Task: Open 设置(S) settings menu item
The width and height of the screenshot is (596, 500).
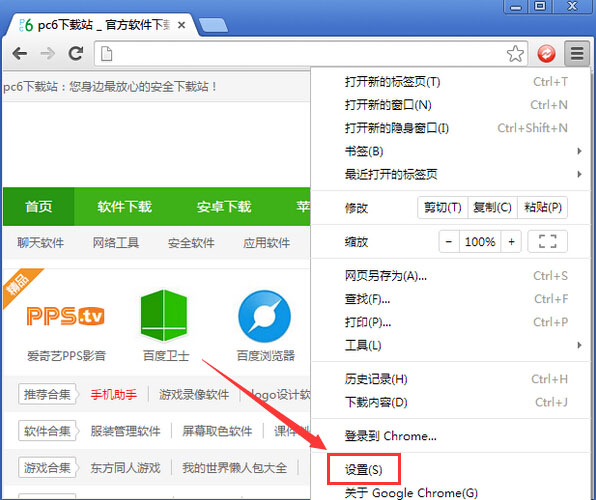Action: pos(450,470)
